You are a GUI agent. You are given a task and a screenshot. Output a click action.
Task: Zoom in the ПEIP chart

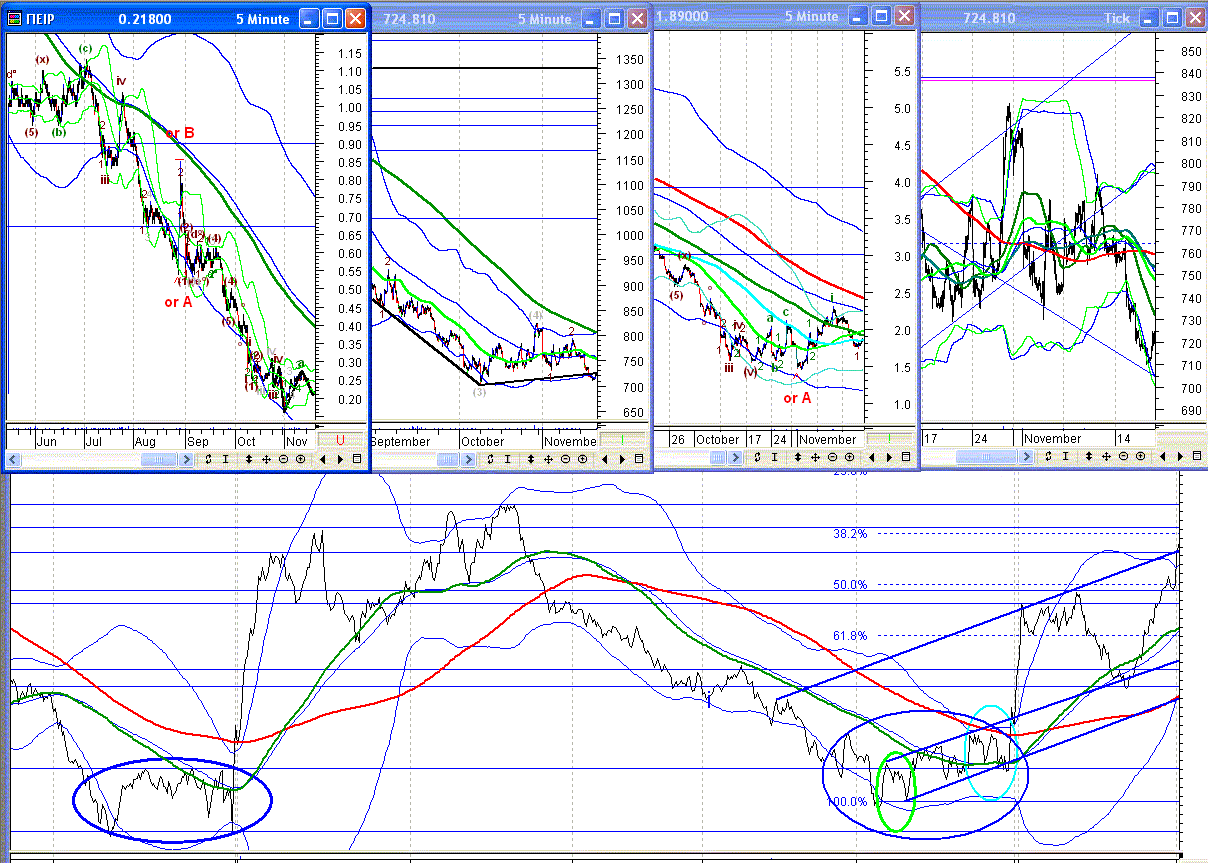click(300, 459)
